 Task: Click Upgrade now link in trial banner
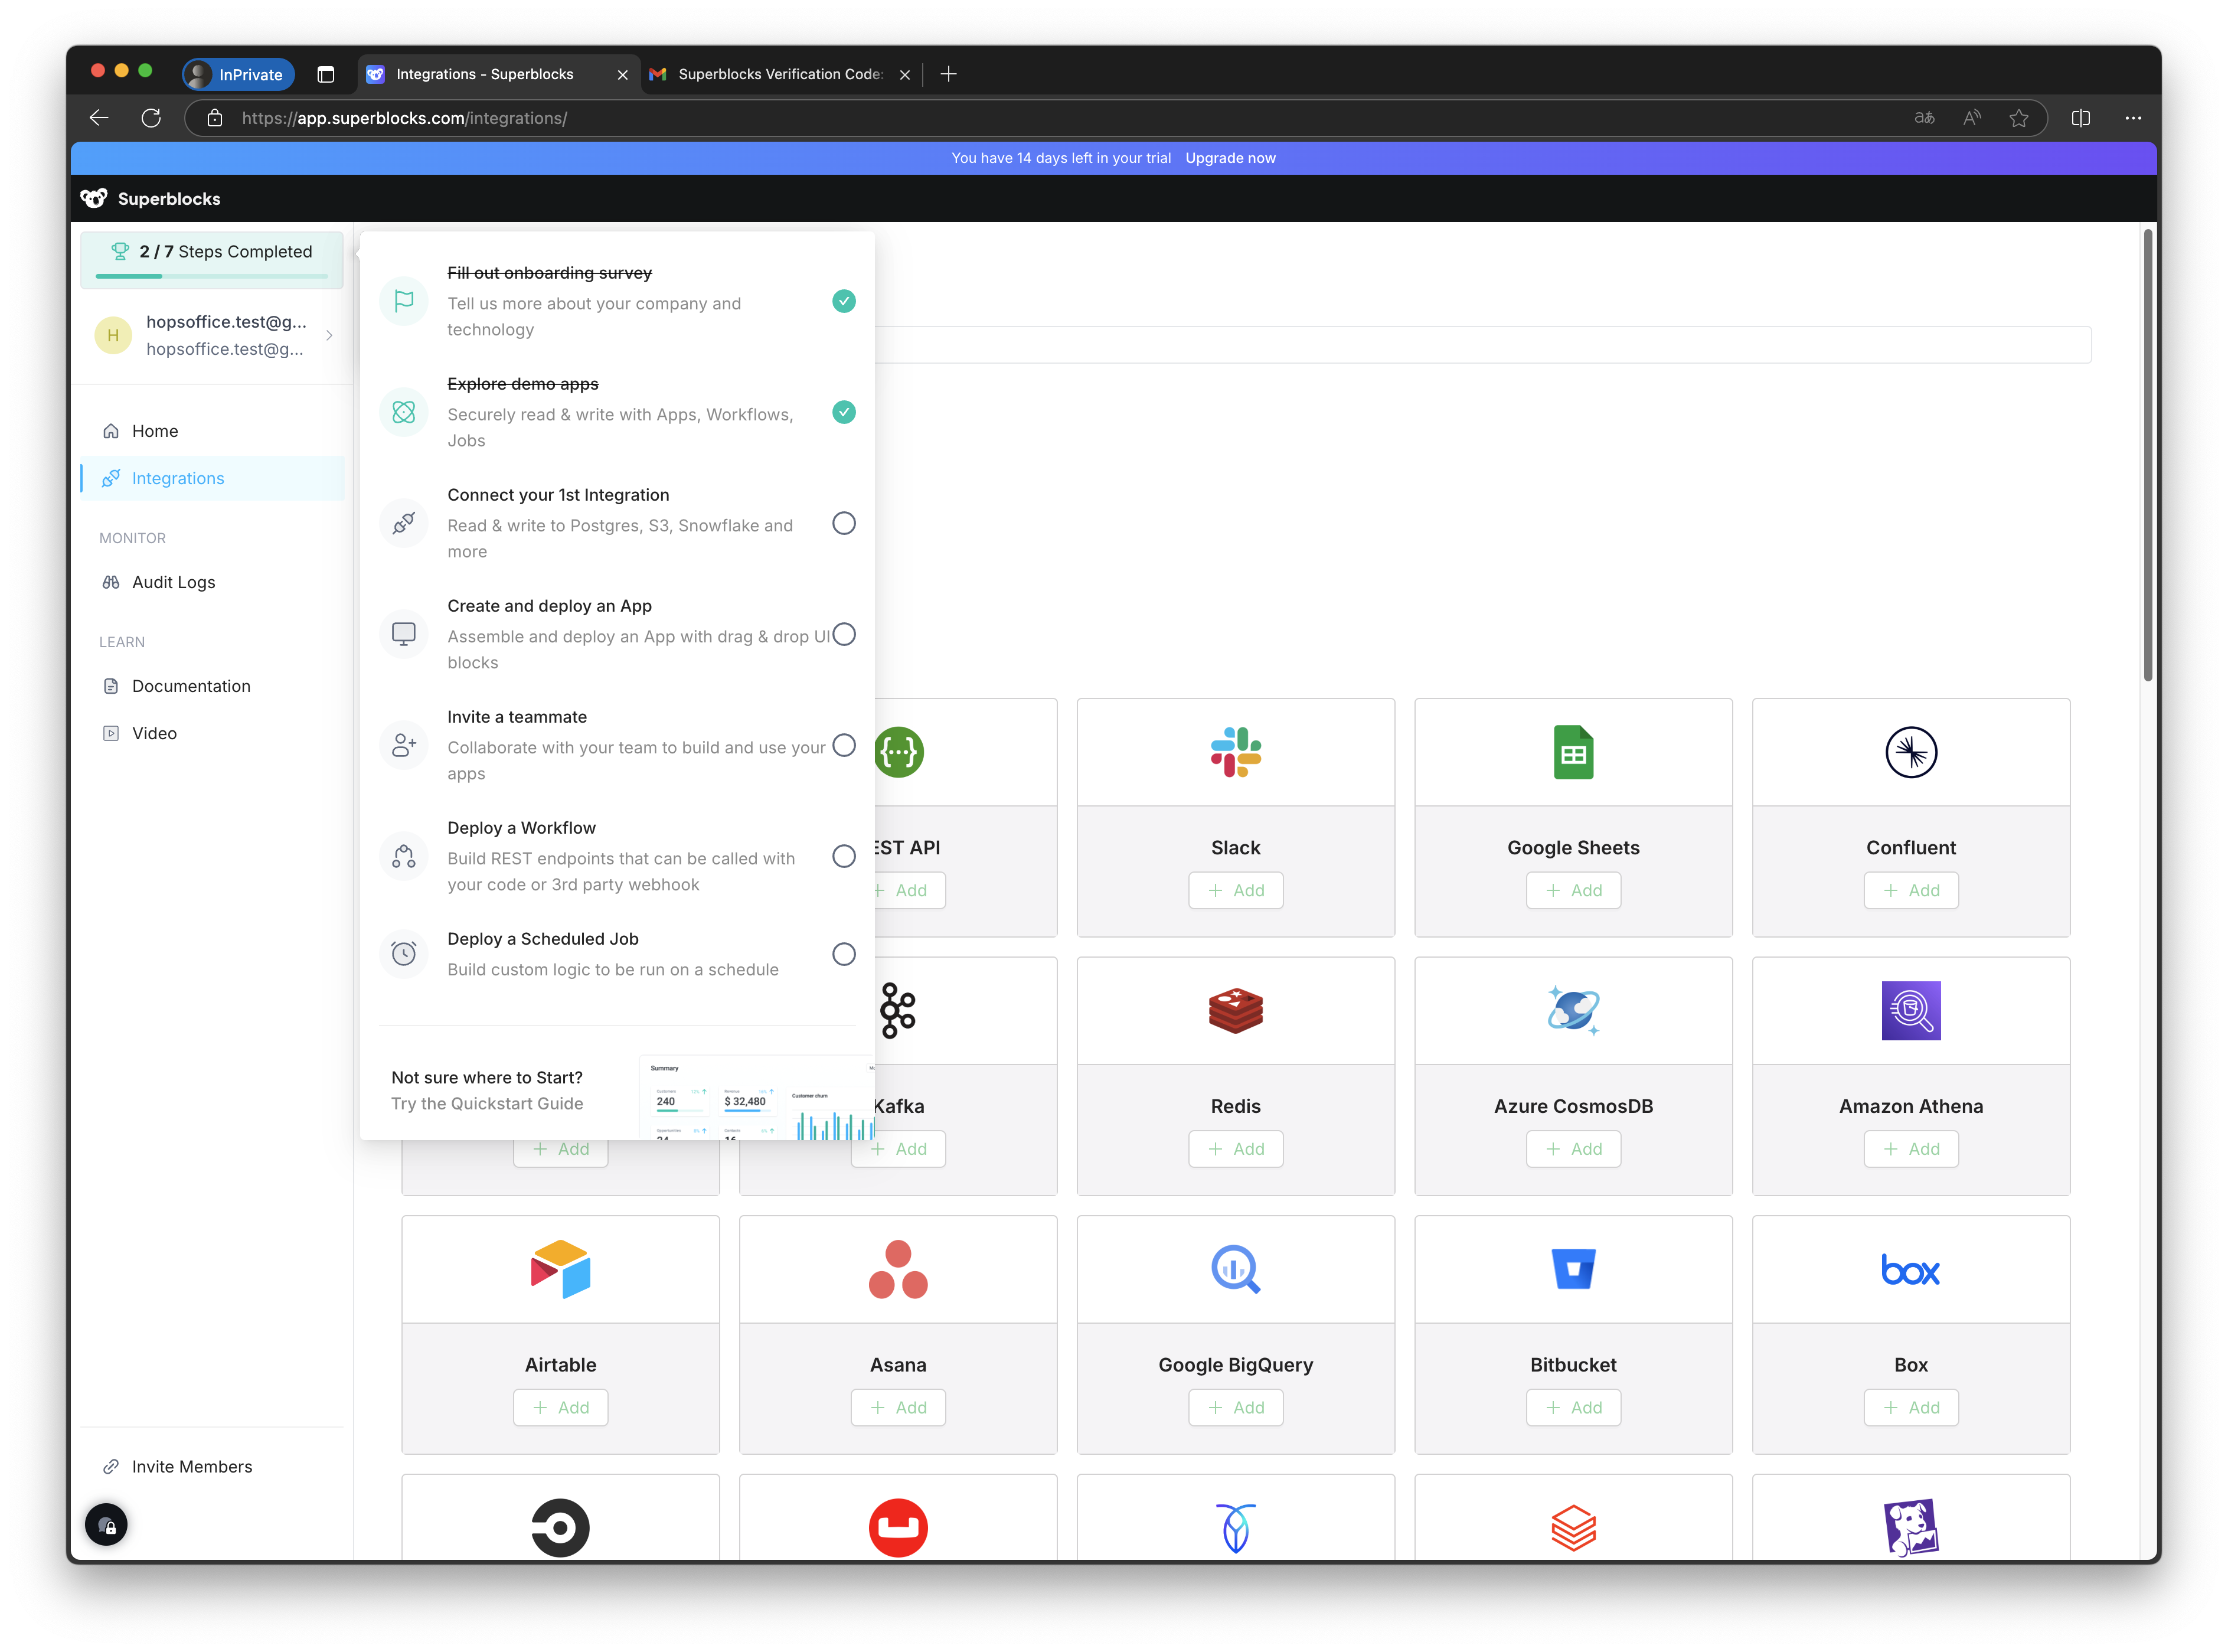click(x=1231, y=158)
